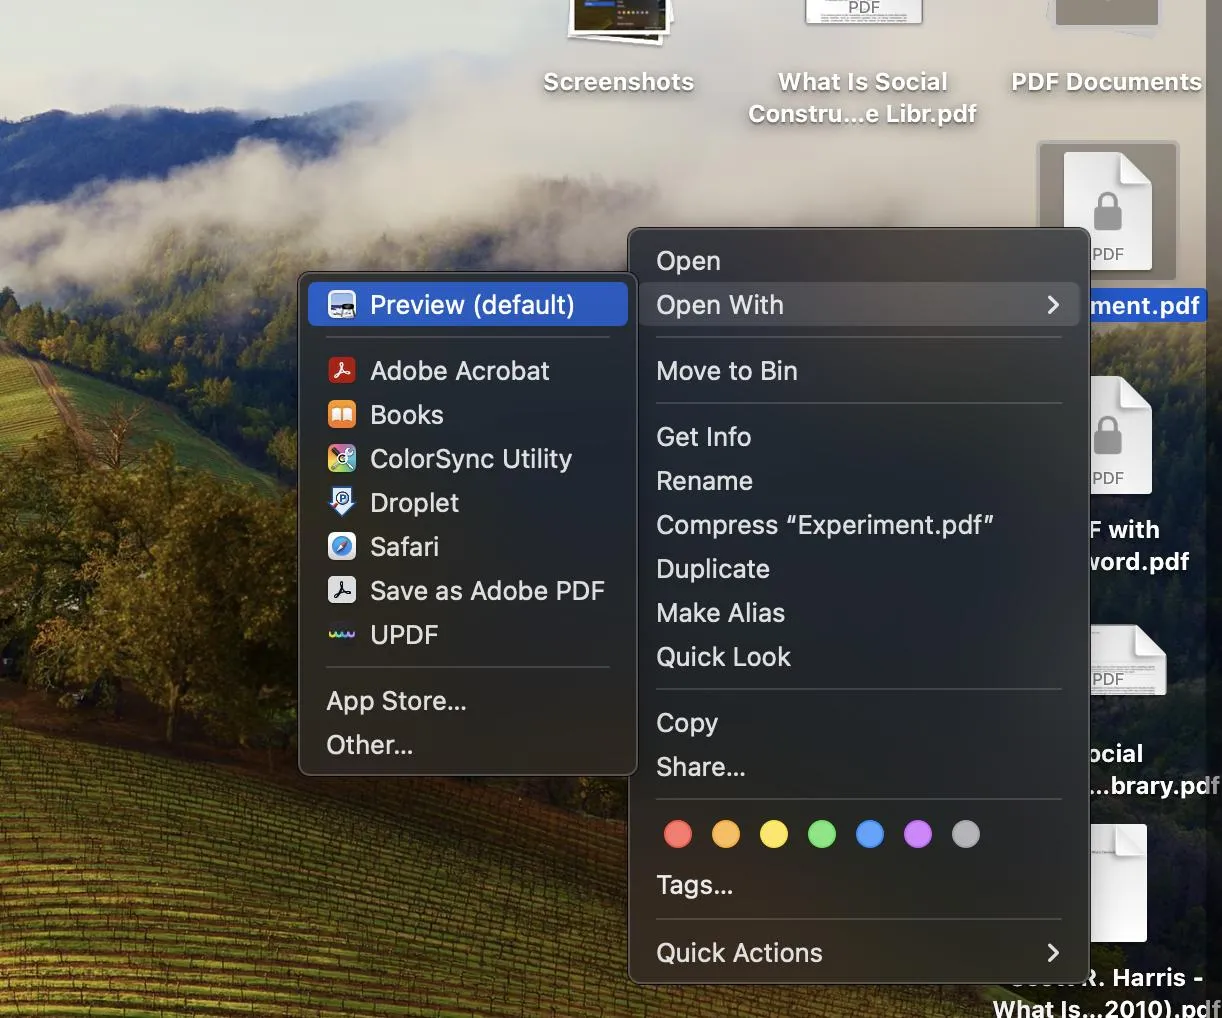Screen dimensions: 1222x1018
Task: Select App Store… option
Action: click(468, 701)
